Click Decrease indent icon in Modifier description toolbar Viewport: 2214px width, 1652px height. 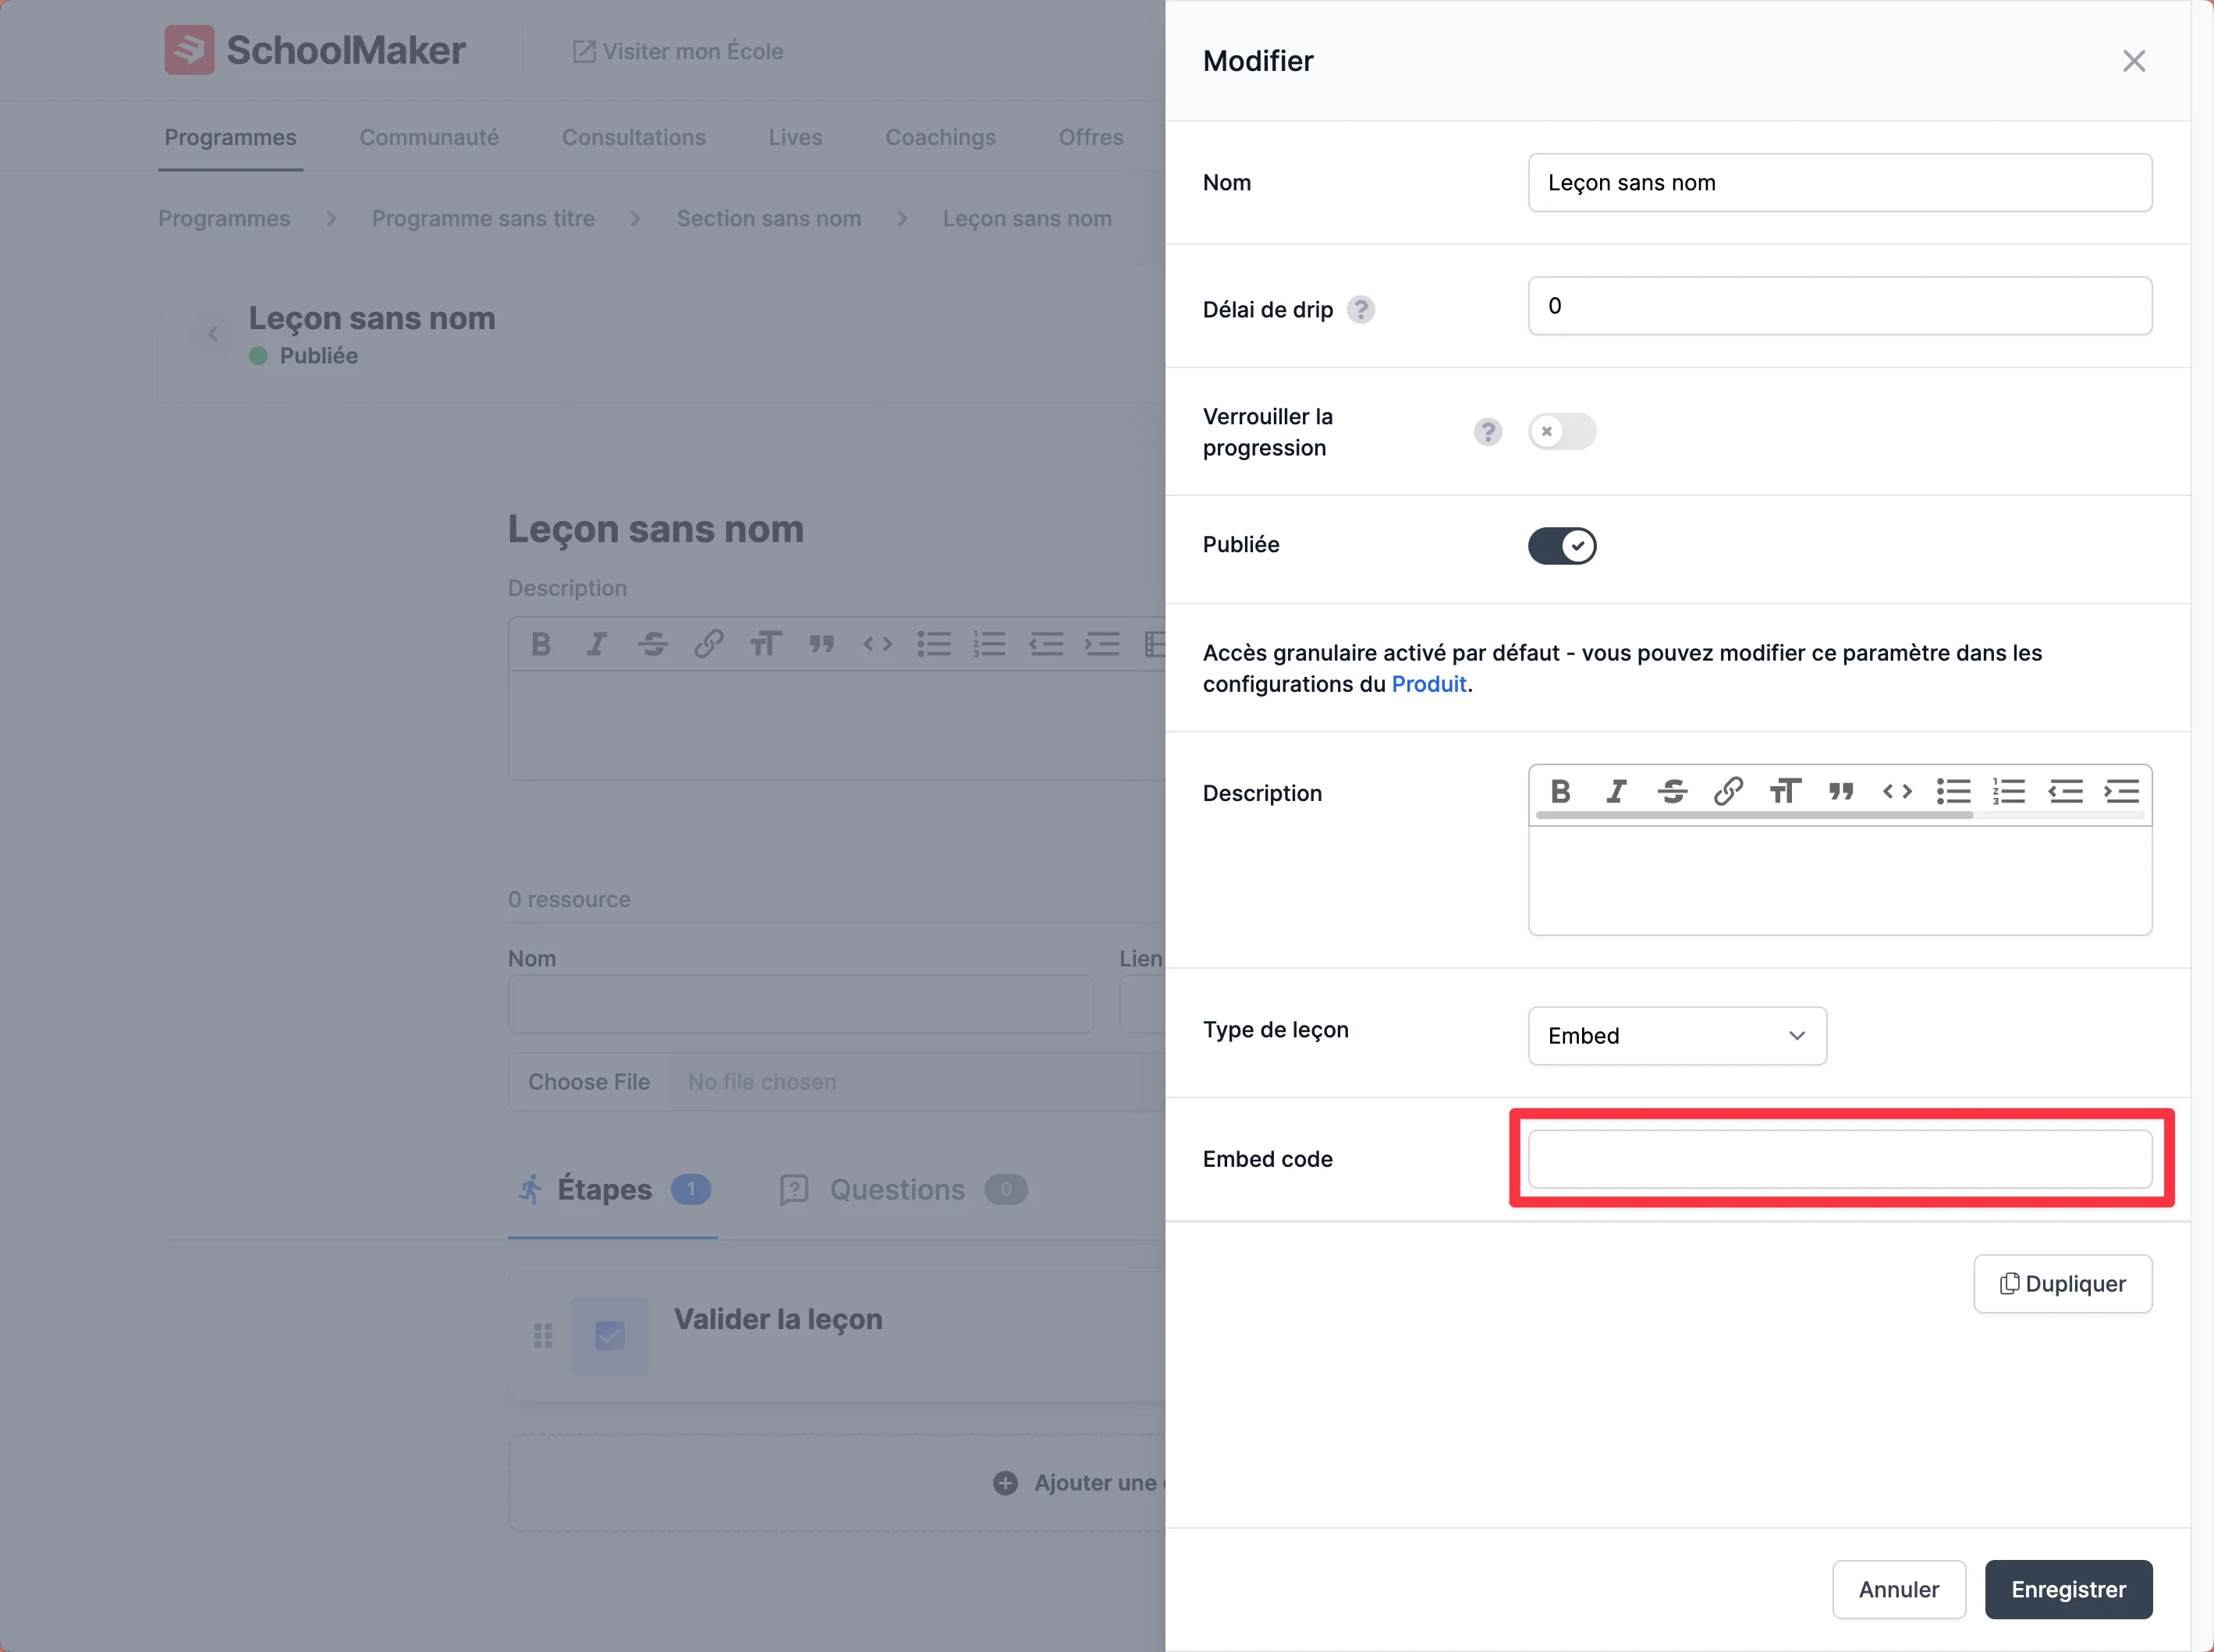point(2065,791)
